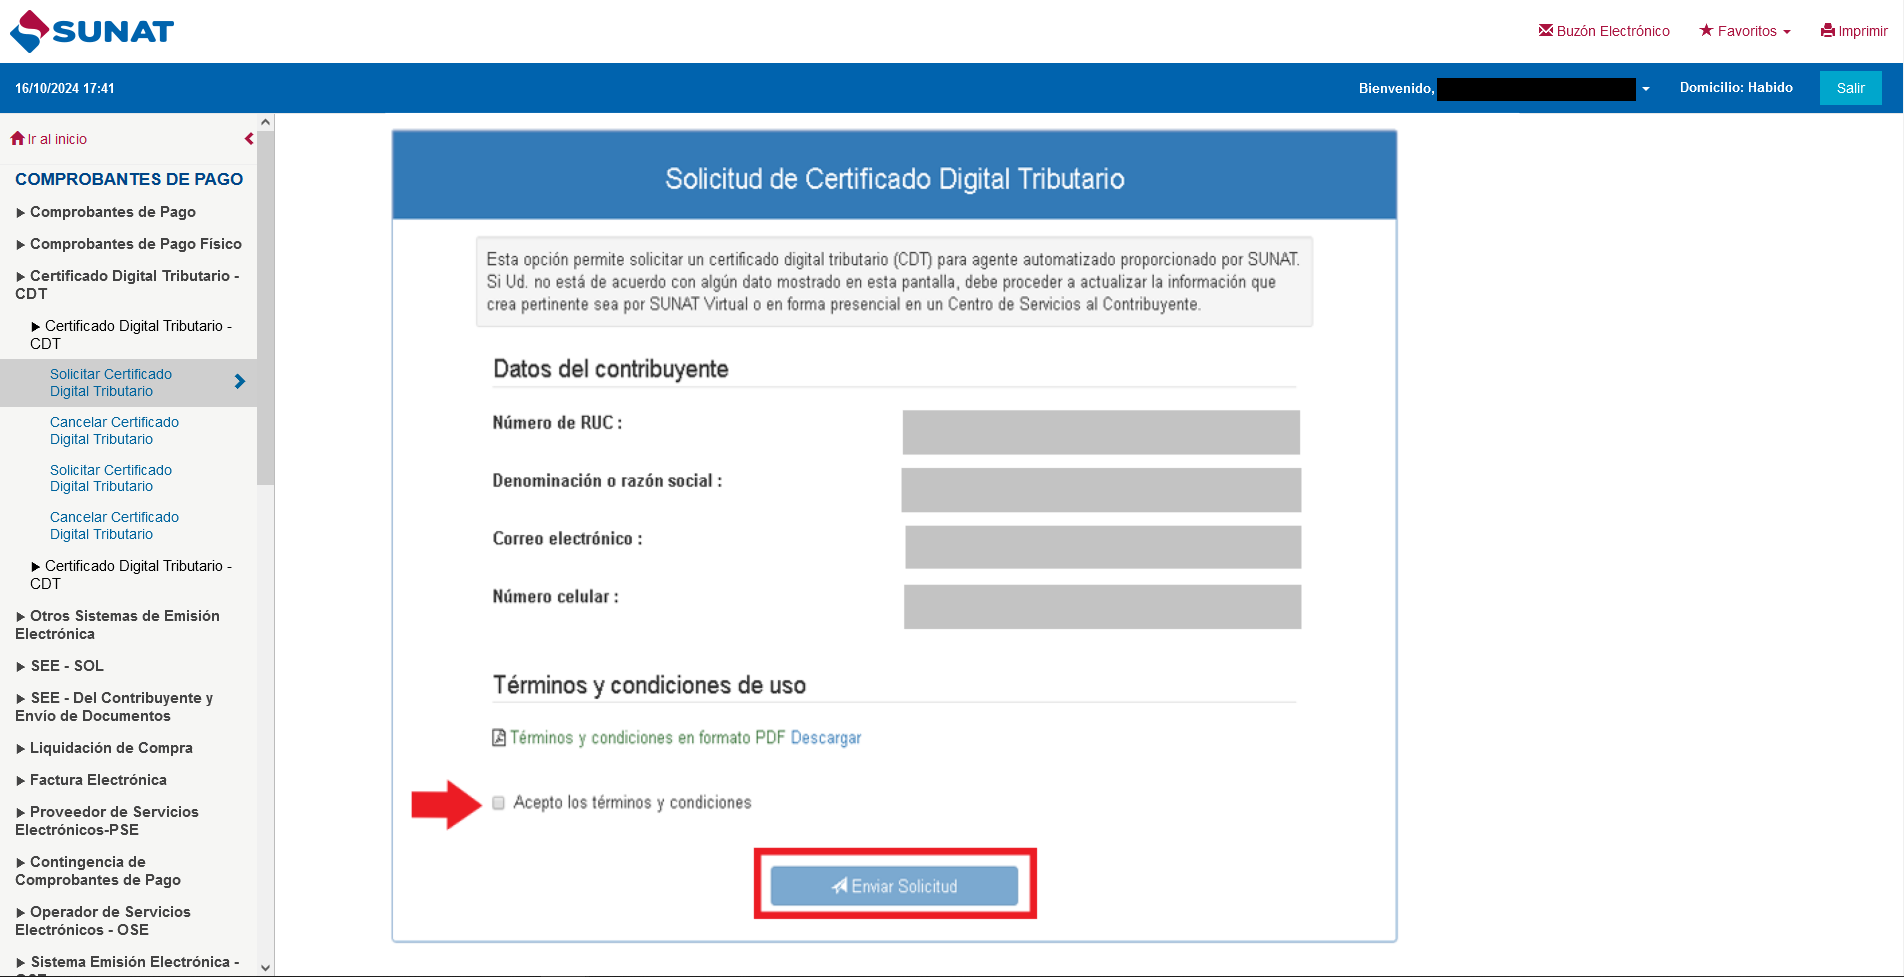Open the Buzón Electrónico mailbox

(1604, 31)
